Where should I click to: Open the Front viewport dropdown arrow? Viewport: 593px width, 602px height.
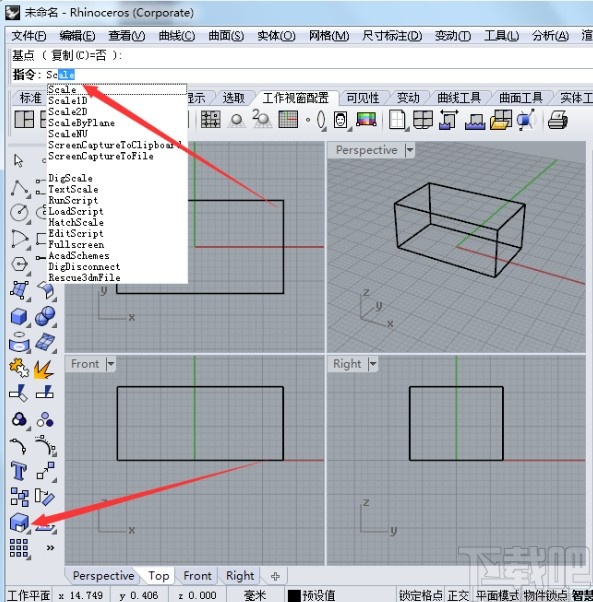(111, 363)
